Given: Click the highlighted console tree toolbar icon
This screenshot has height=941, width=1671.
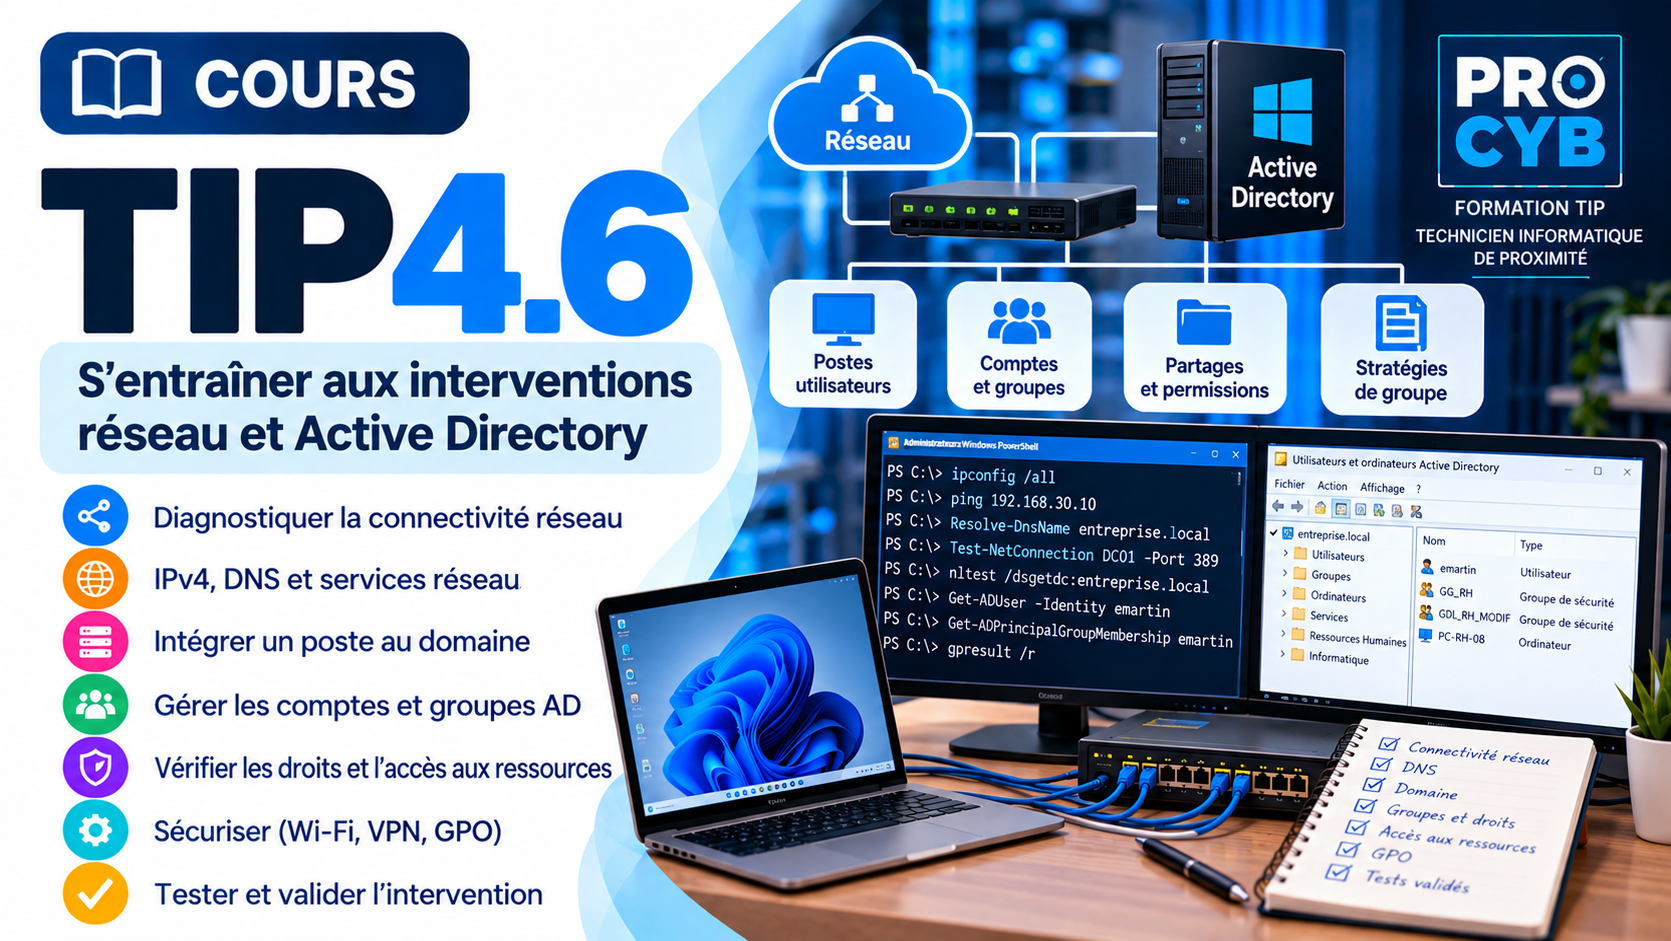Looking at the screenshot, I should tap(1341, 509).
